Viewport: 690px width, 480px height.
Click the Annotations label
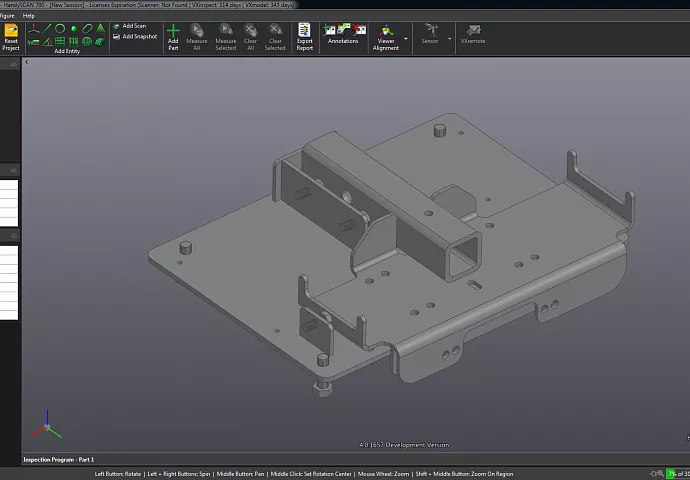pyautogui.click(x=343, y=41)
